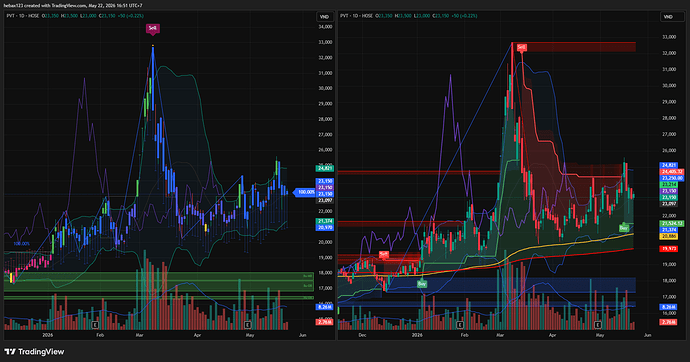Open the earnings E marker near May on left chart
690x362 pixels.
[x=248, y=325]
